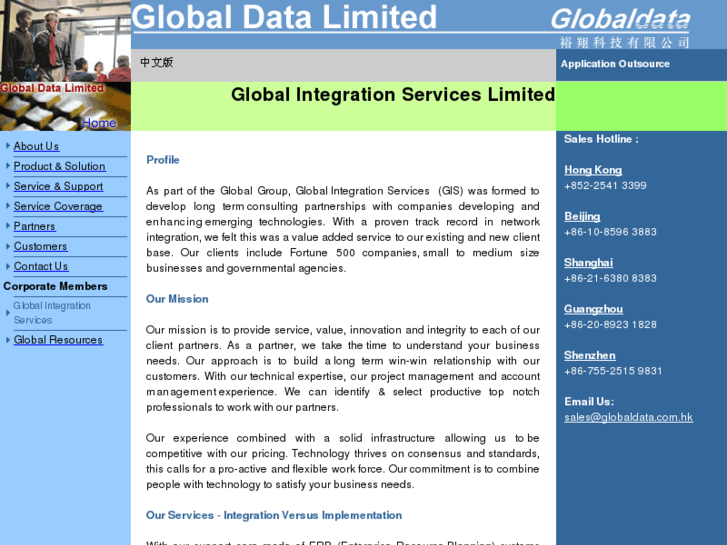The height and width of the screenshot is (545, 727).
Task: Click the Chinese company name 裕翔科技有限公司
Action: coord(624,43)
